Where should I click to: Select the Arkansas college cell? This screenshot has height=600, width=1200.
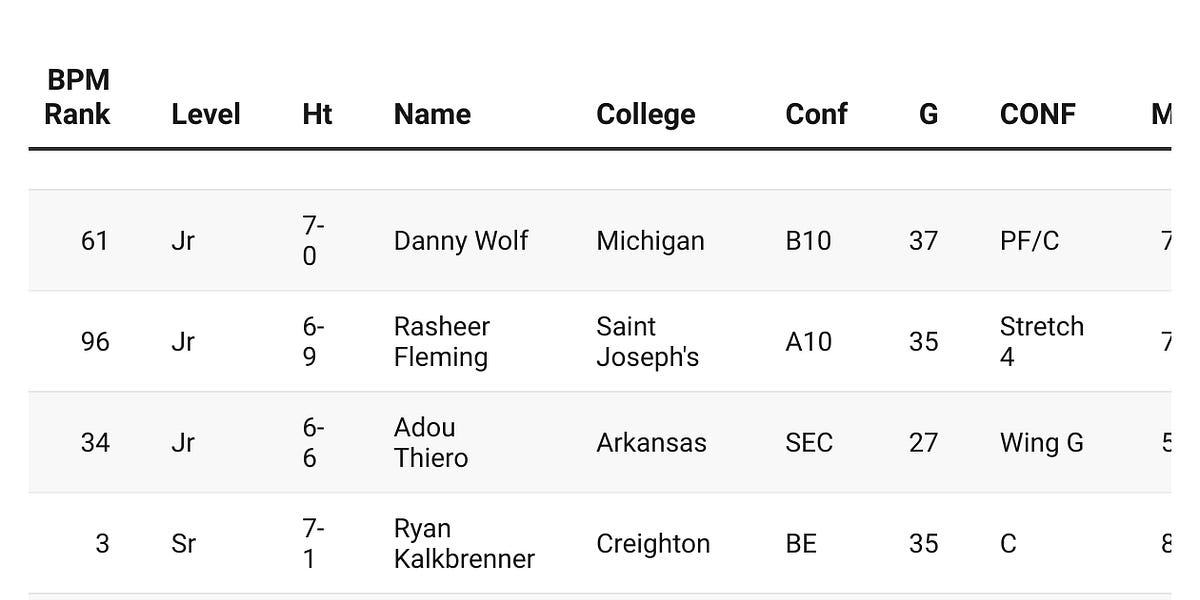tap(651, 442)
